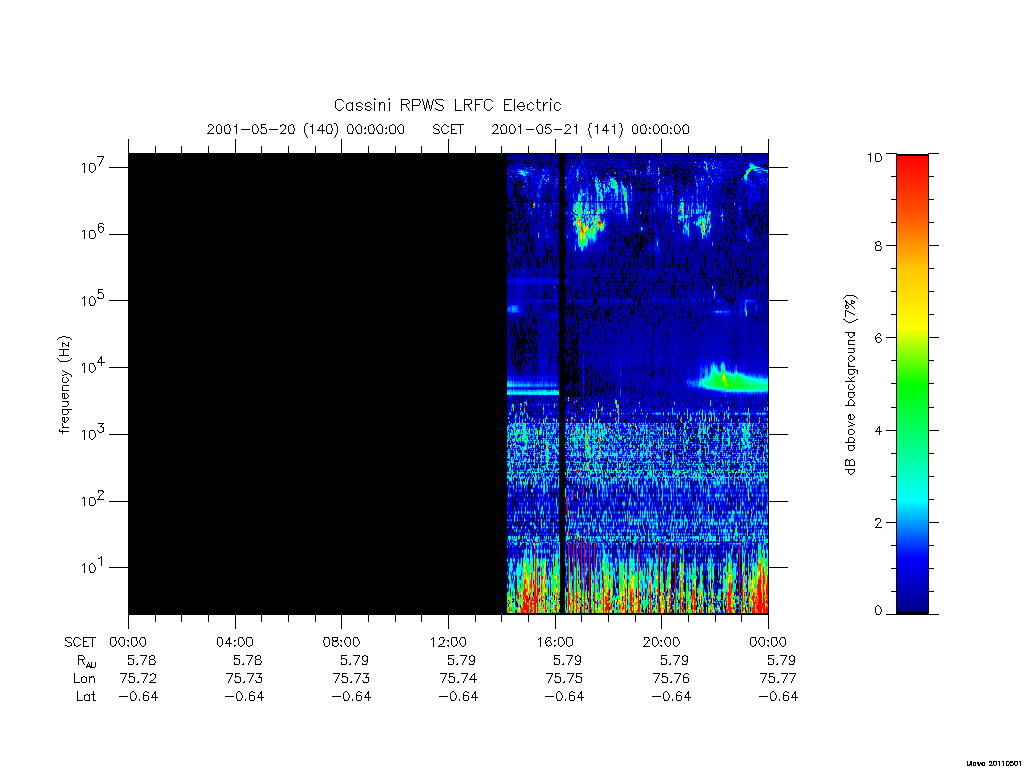Click the colorbar tick label '4'

(x=878, y=430)
